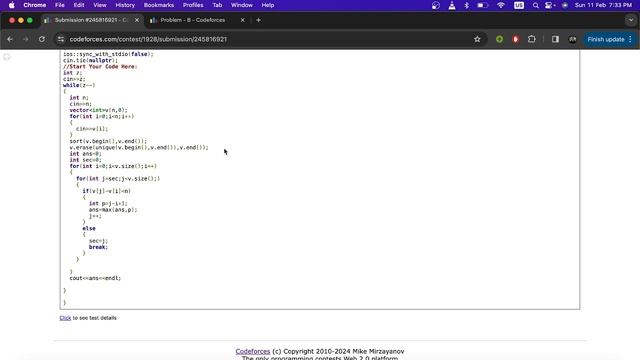This screenshot has width=640, height=360.
Task: Click the 'sort(v.begin(),v.end());' line
Action: [108, 141]
